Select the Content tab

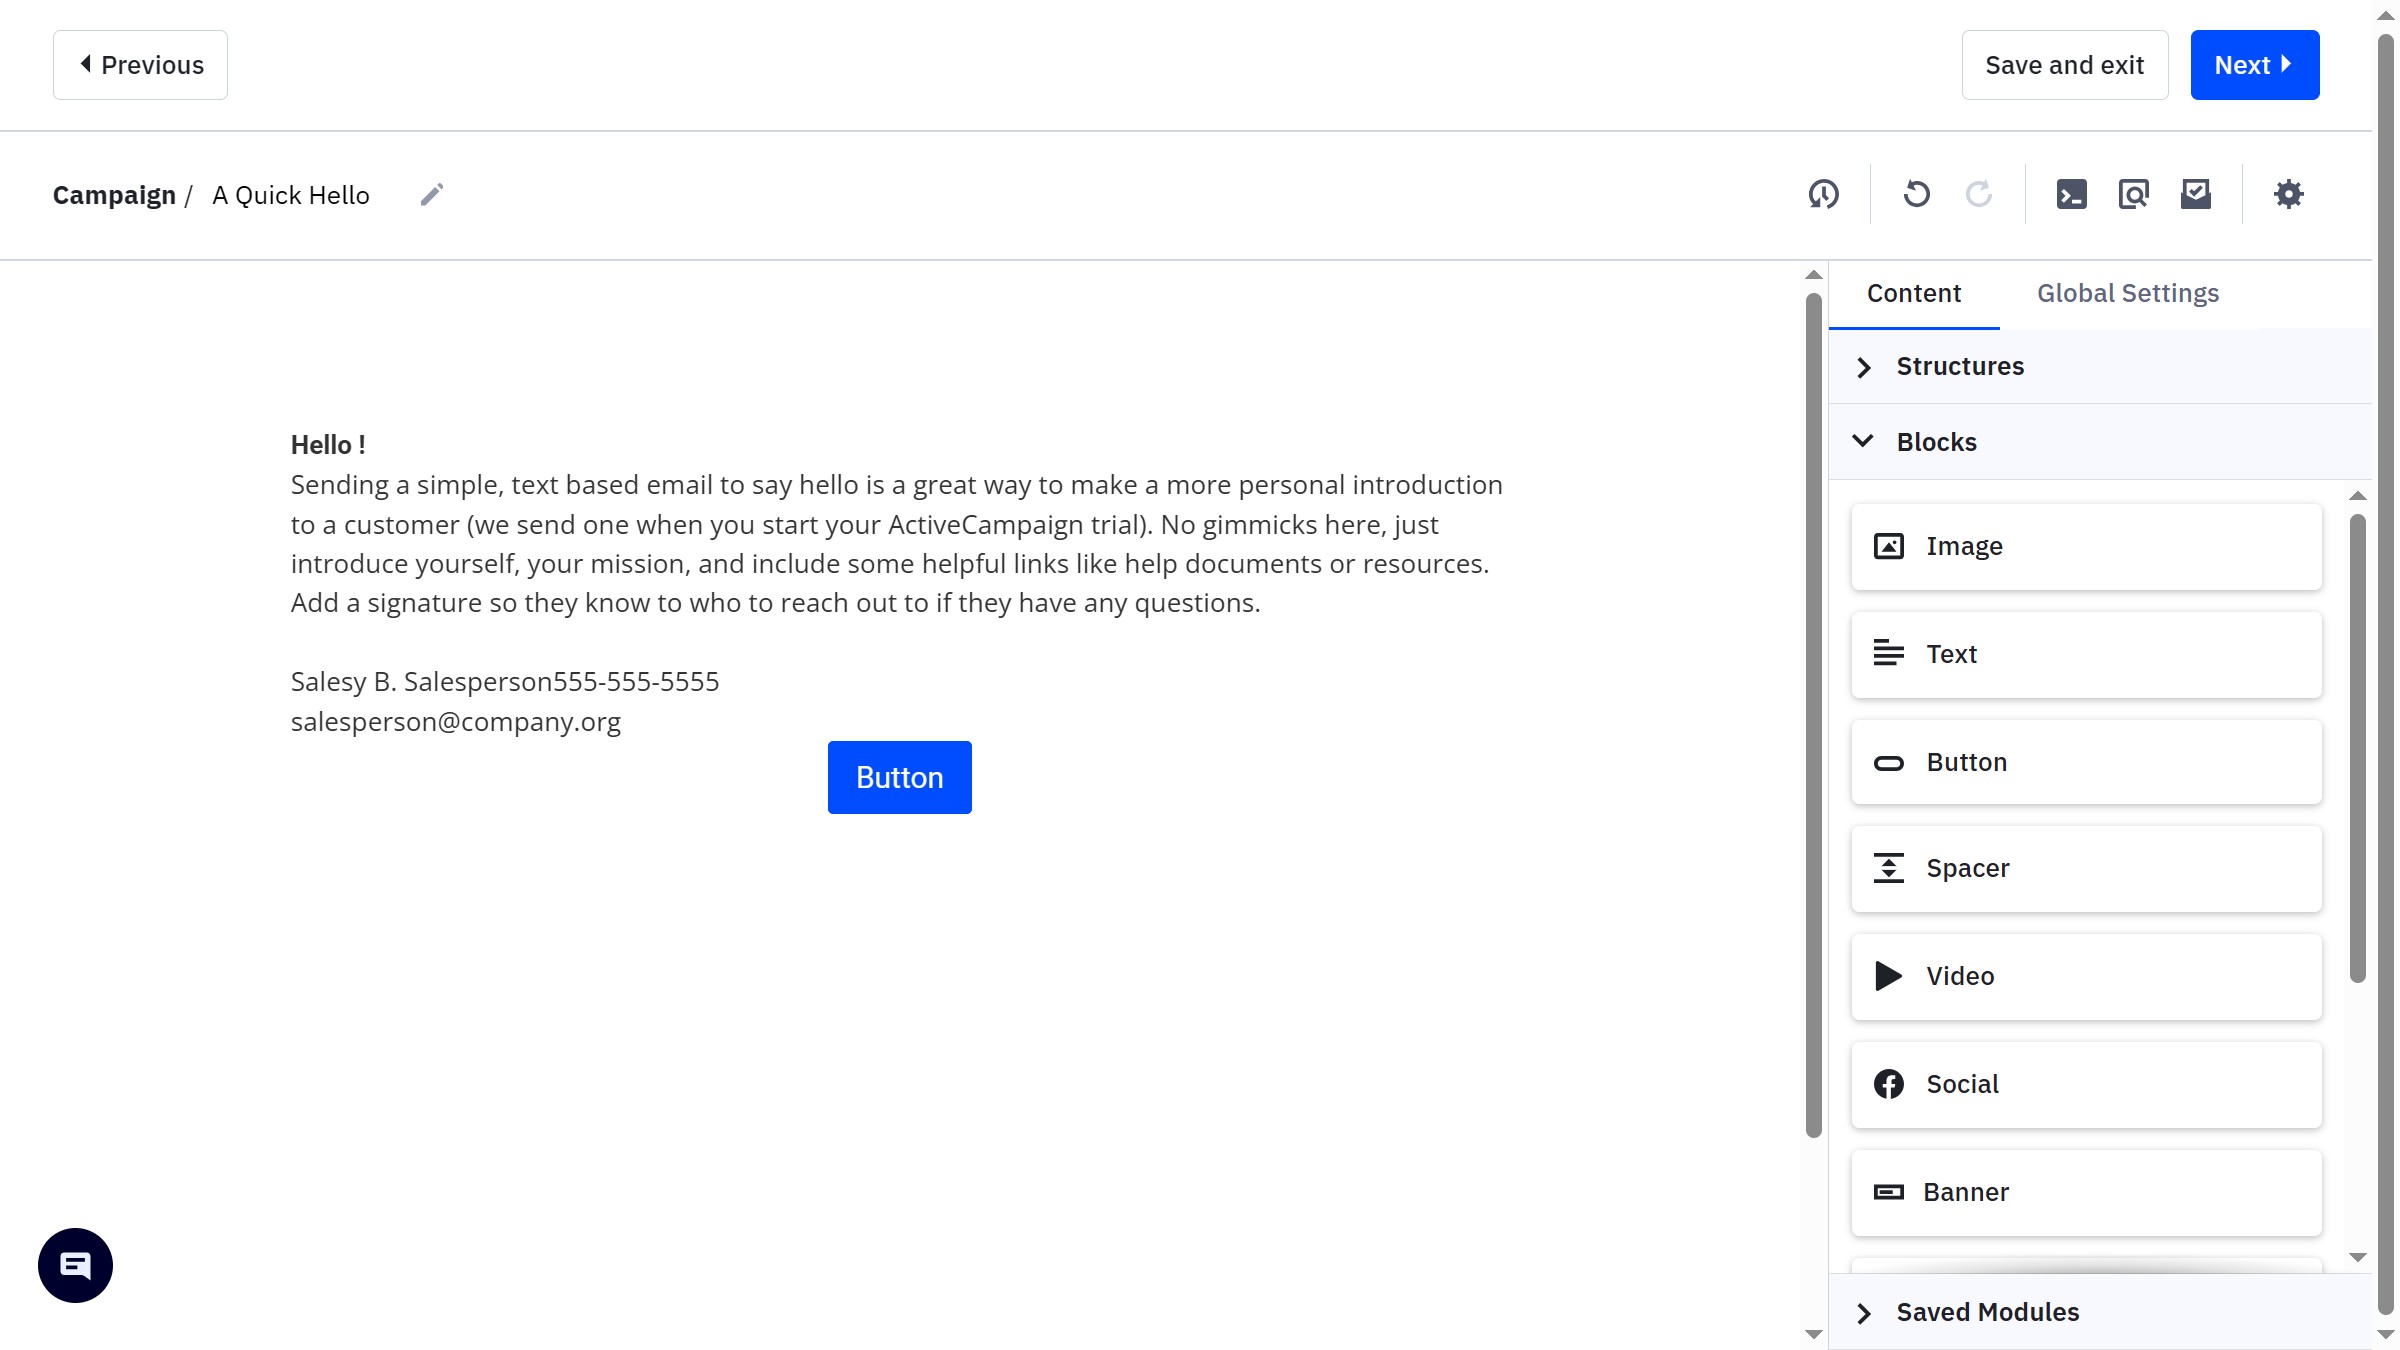[x=1913, y=293]
